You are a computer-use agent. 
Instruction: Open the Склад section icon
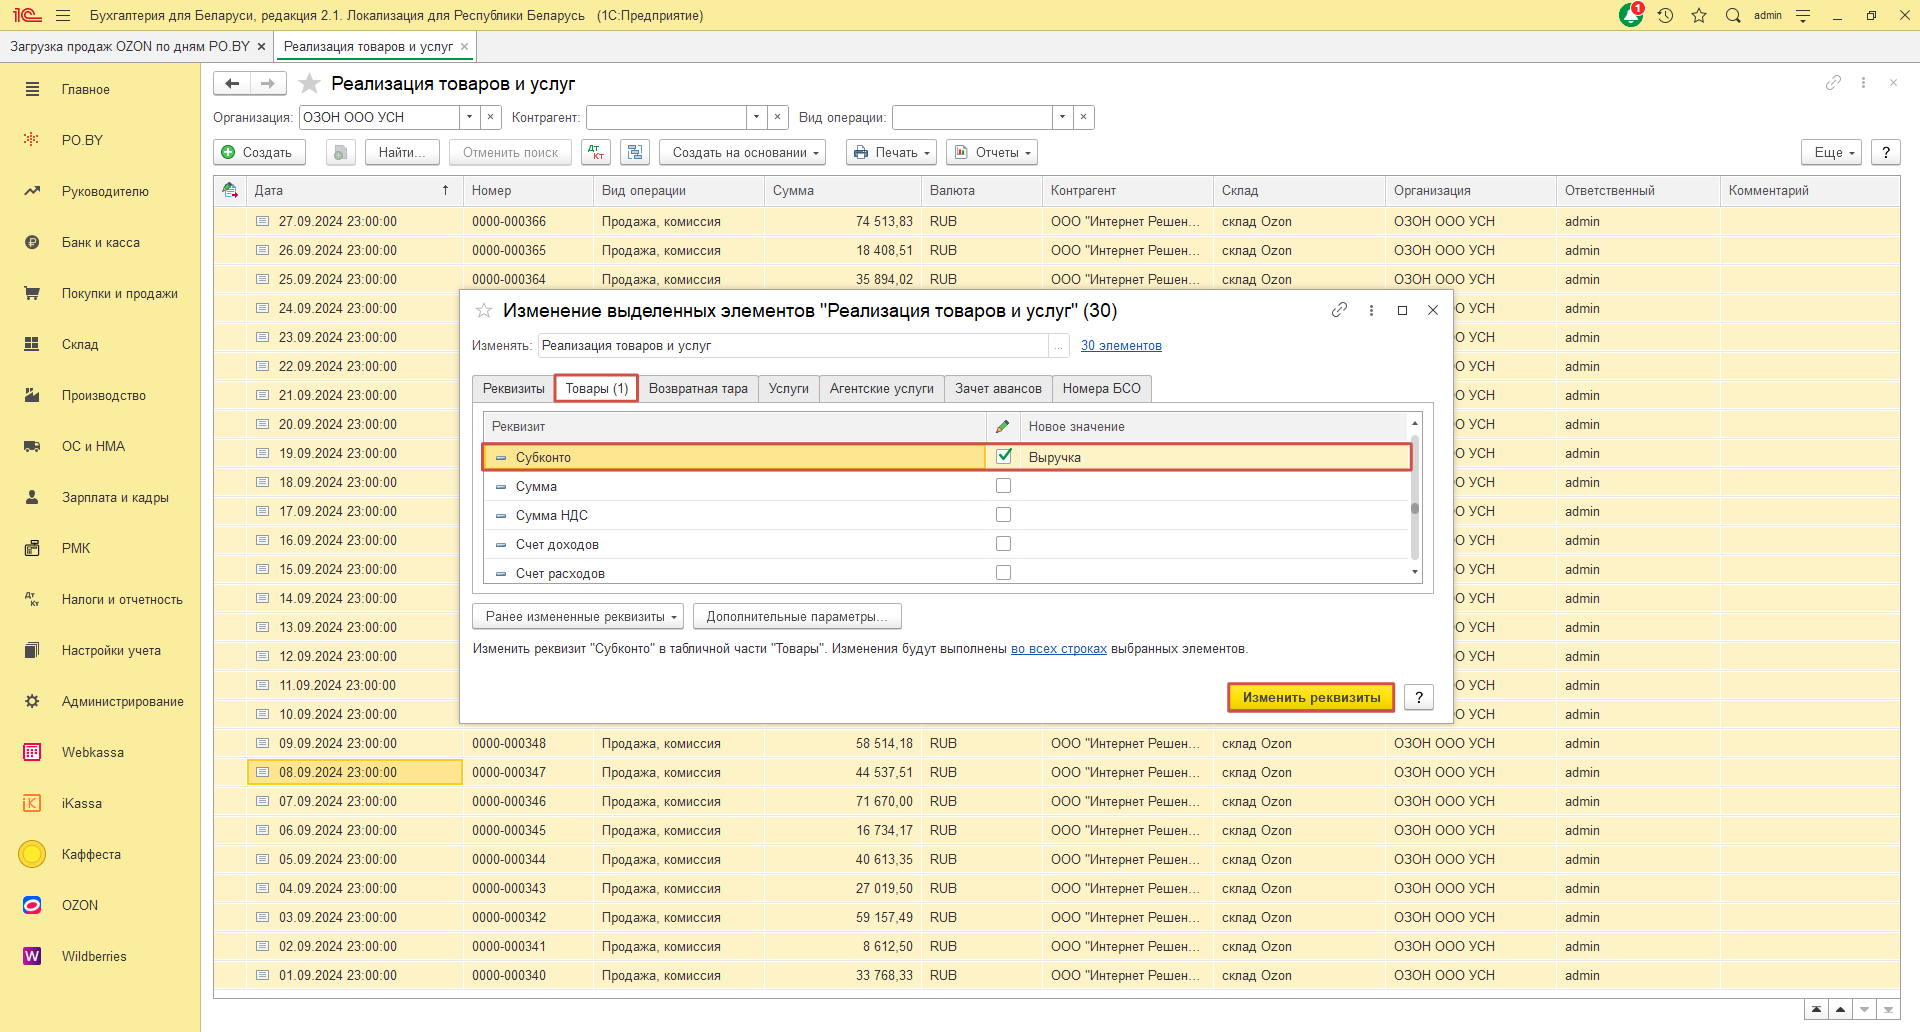32,344
